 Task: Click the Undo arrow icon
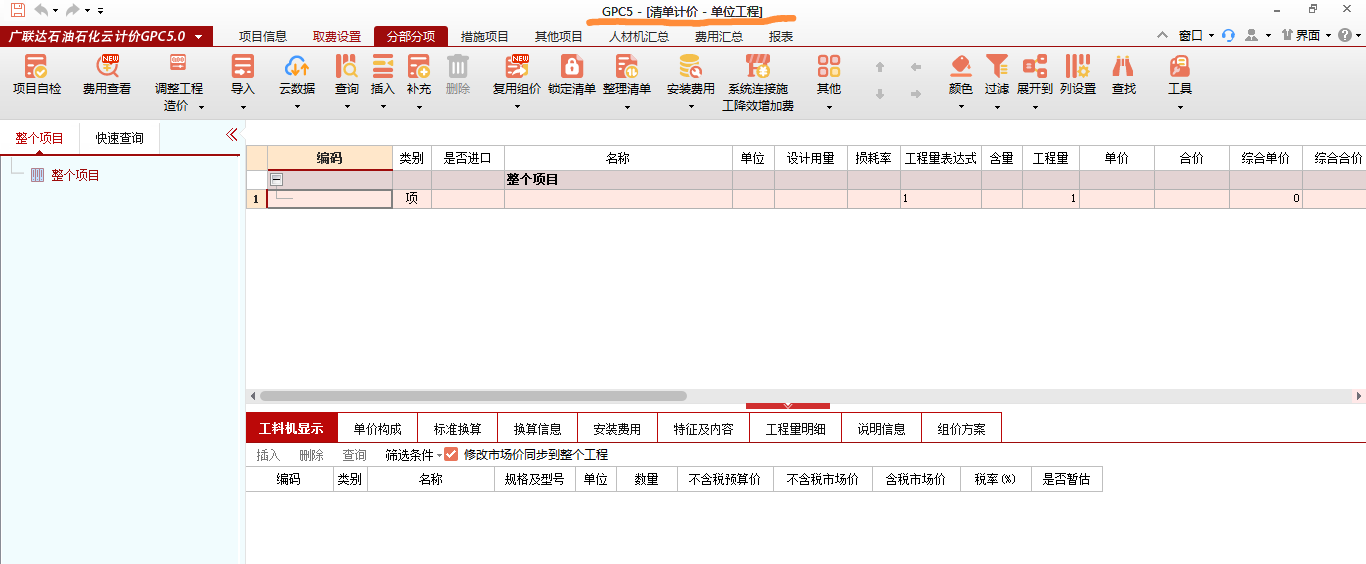pyautogui.click(x=41, y=10)
